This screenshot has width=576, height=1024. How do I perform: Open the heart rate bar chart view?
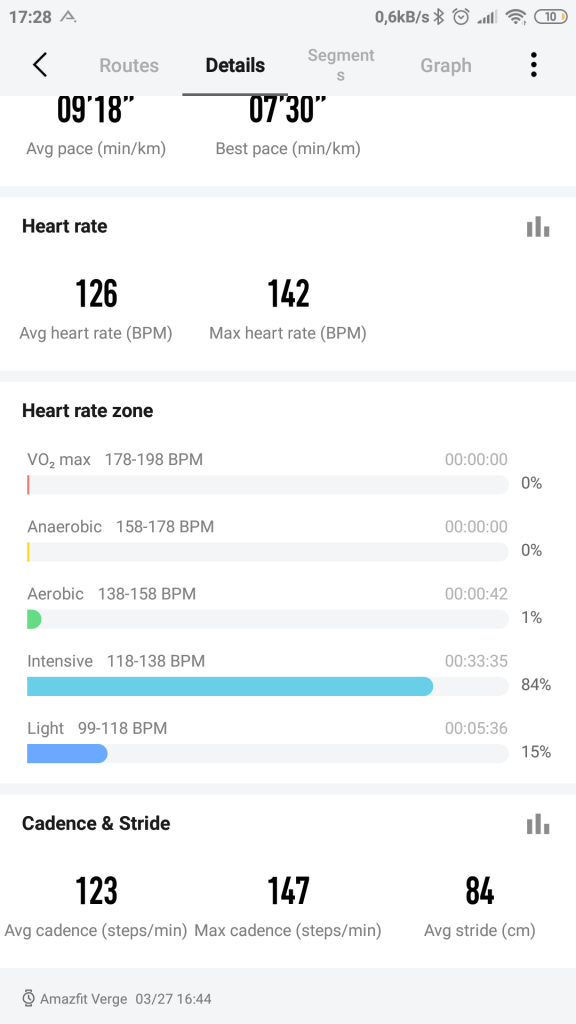[x=538, y=226]
